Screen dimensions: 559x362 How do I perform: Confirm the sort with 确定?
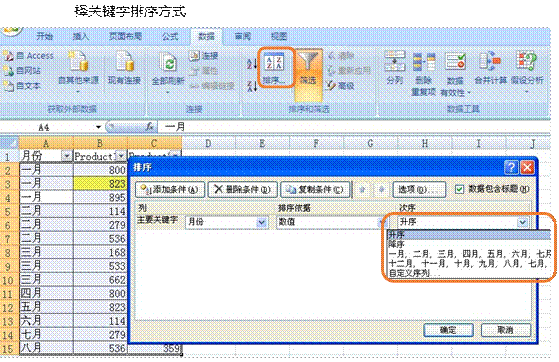pos(448,330)
